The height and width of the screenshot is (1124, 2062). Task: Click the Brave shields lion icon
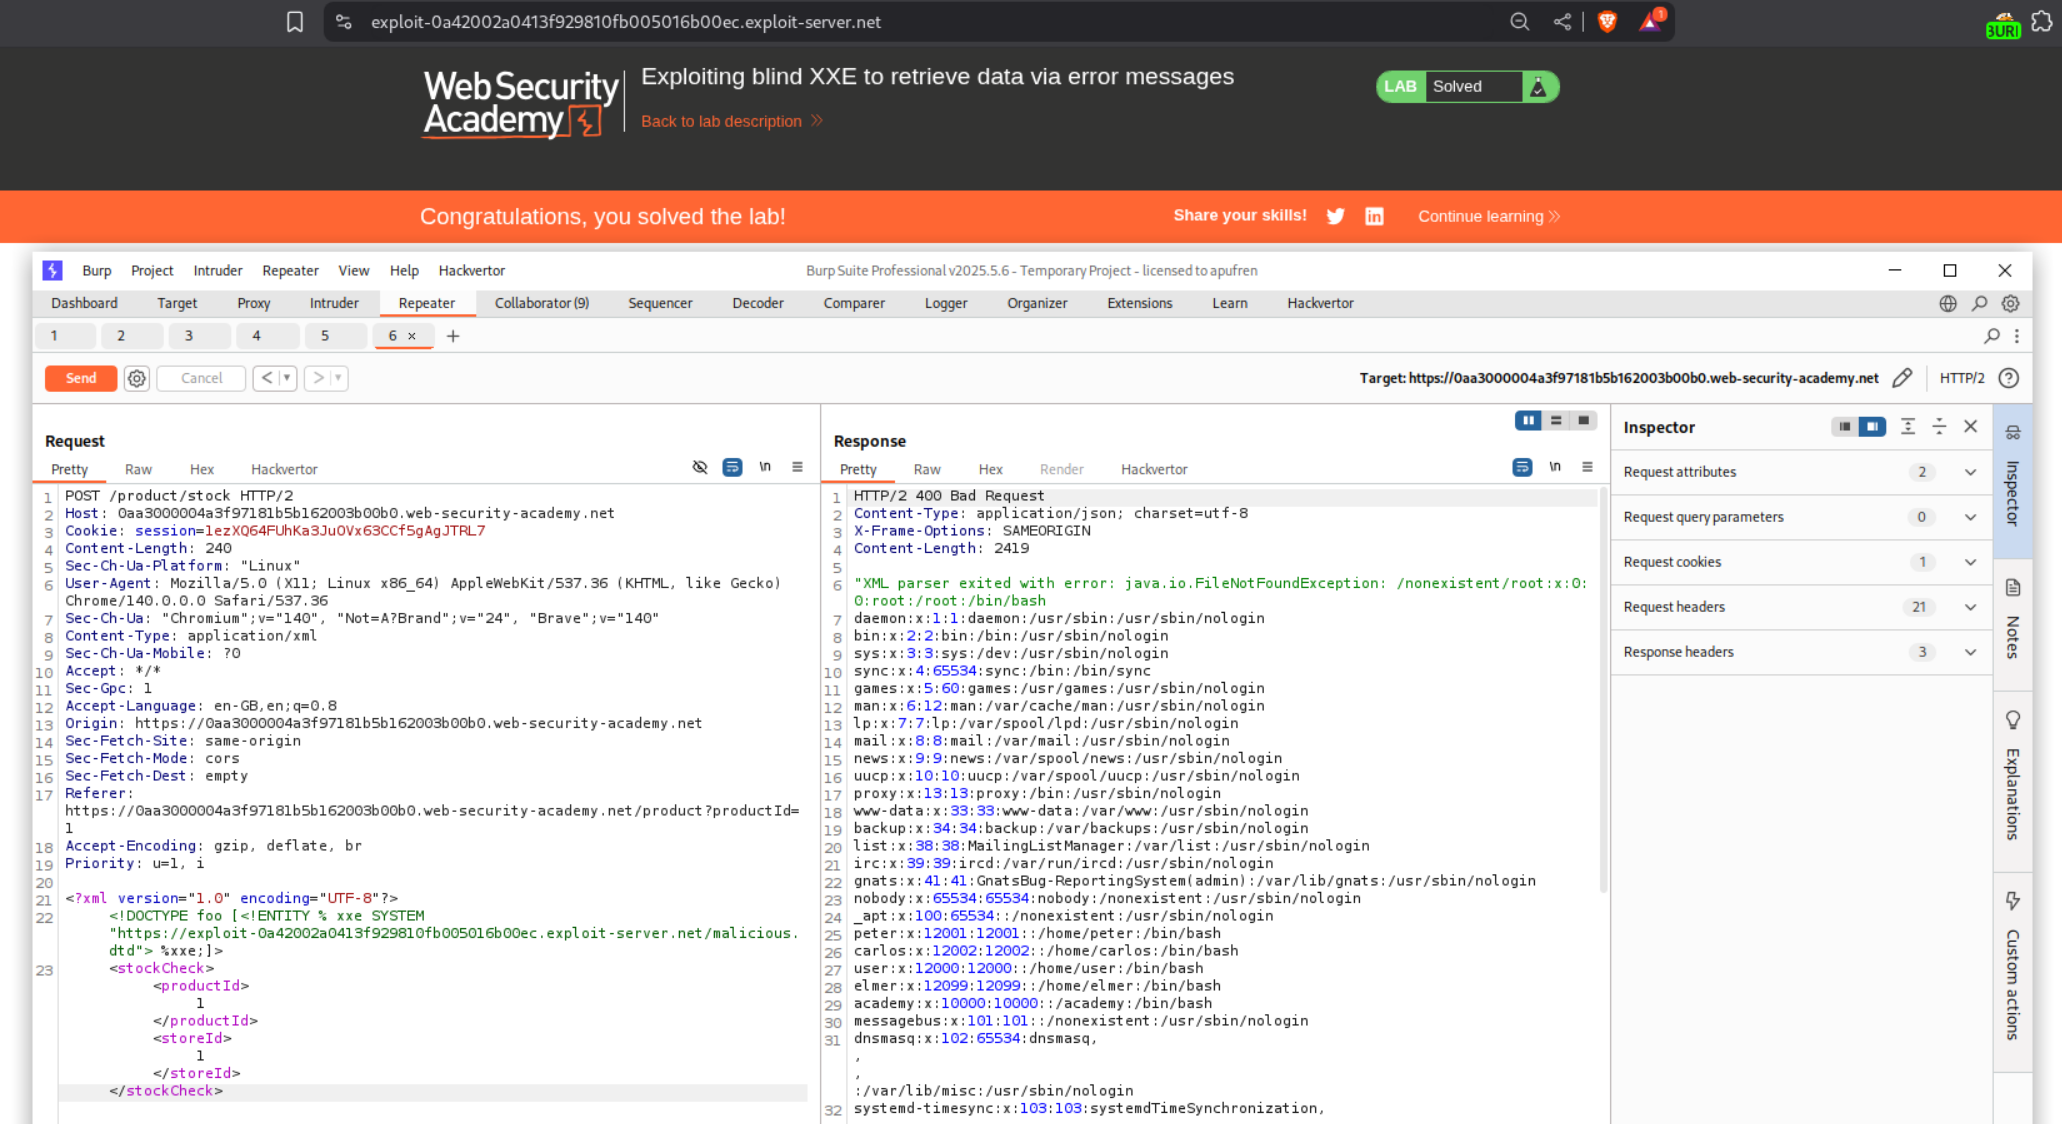click(x=1607, y=22)
